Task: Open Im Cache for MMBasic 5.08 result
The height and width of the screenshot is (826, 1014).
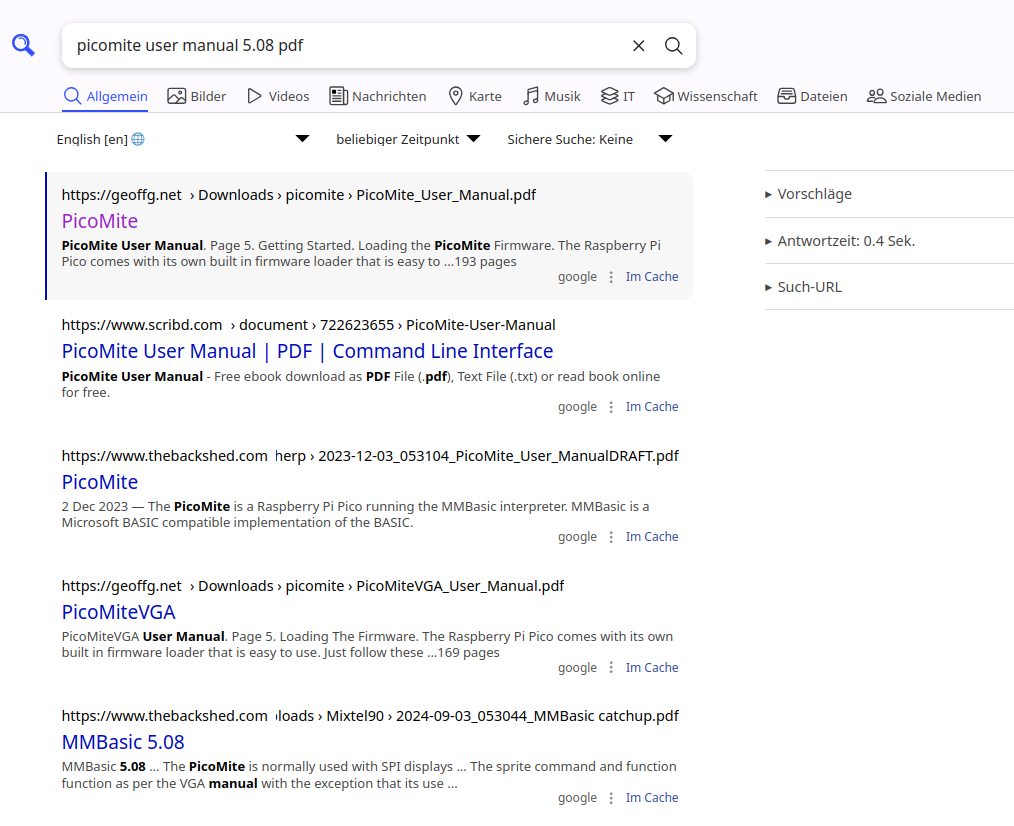Action: click(x=652, y=798)
